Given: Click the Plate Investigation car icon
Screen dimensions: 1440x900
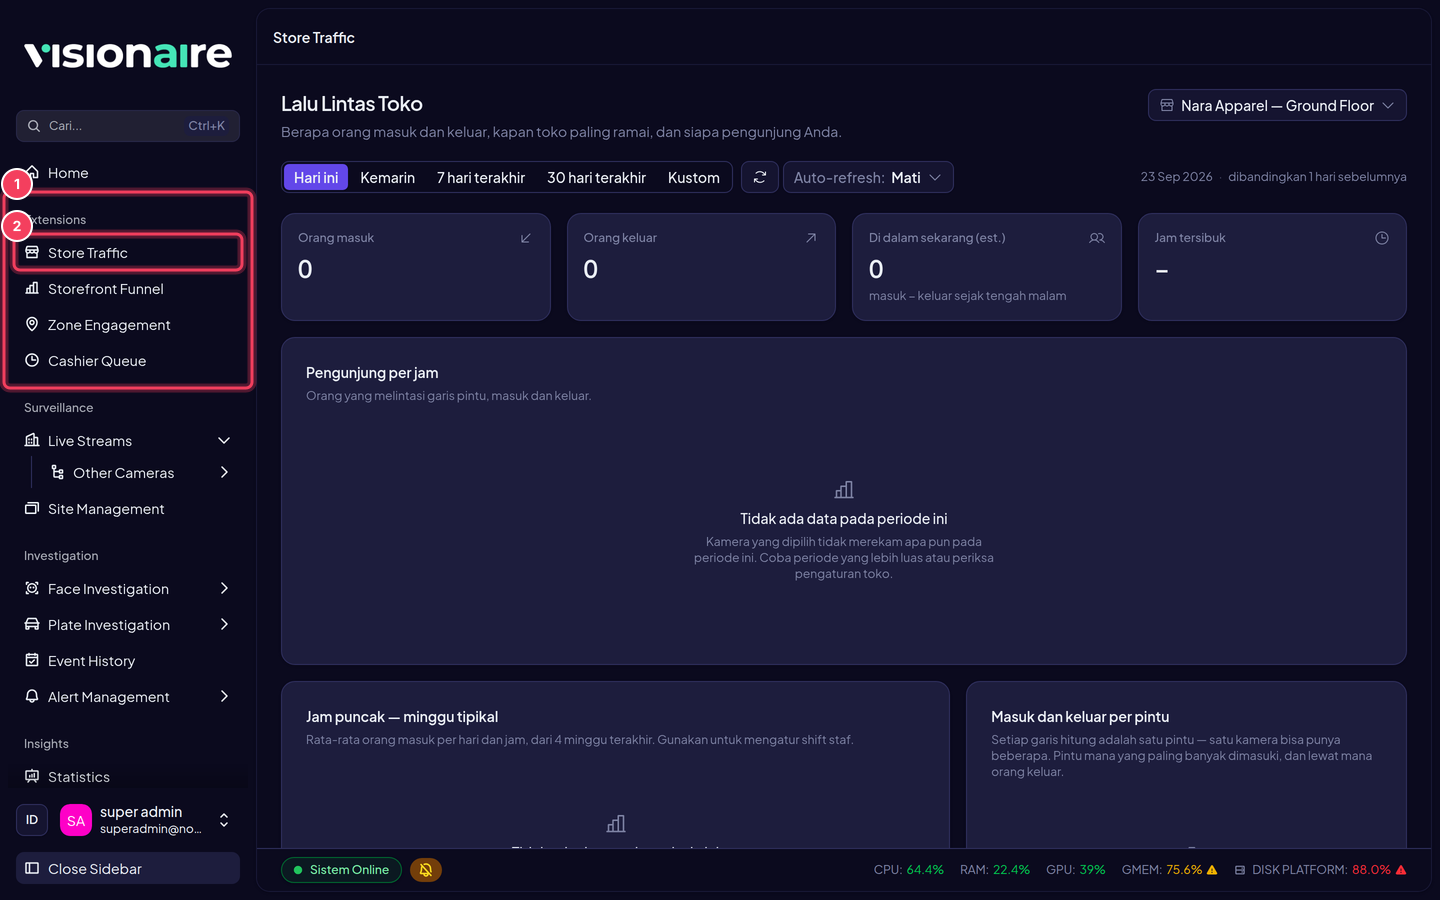Looking at the screenshot, I should coord(32,624).
